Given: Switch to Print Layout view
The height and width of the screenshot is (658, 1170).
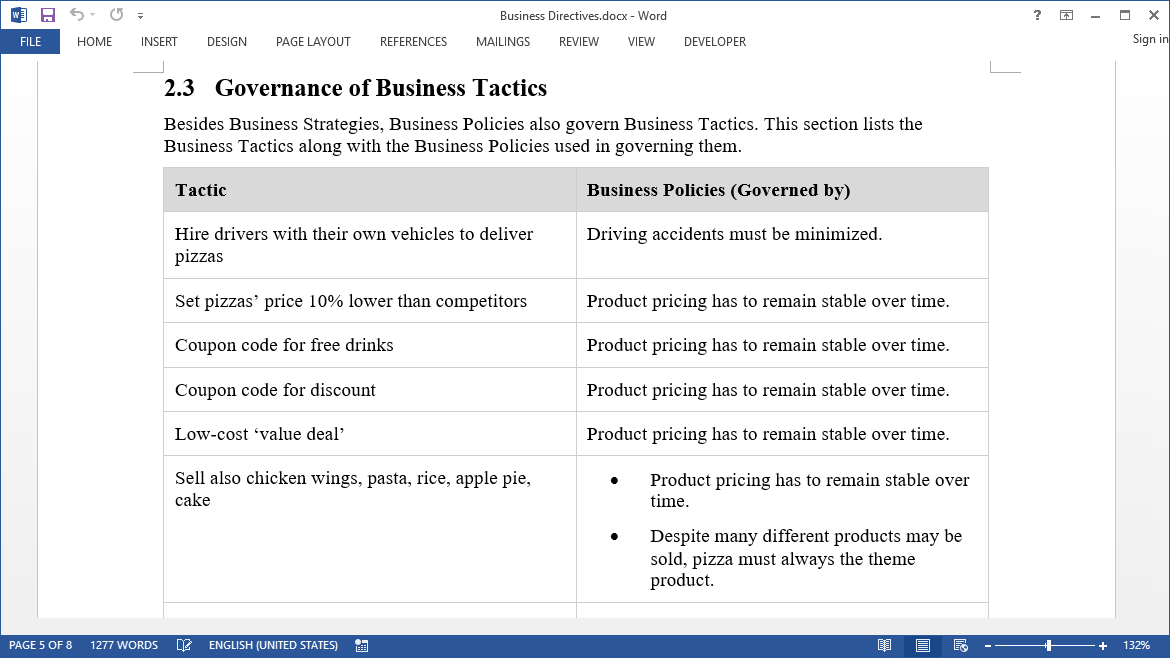Looking at the screenshot, I should (x=923, y=645).
